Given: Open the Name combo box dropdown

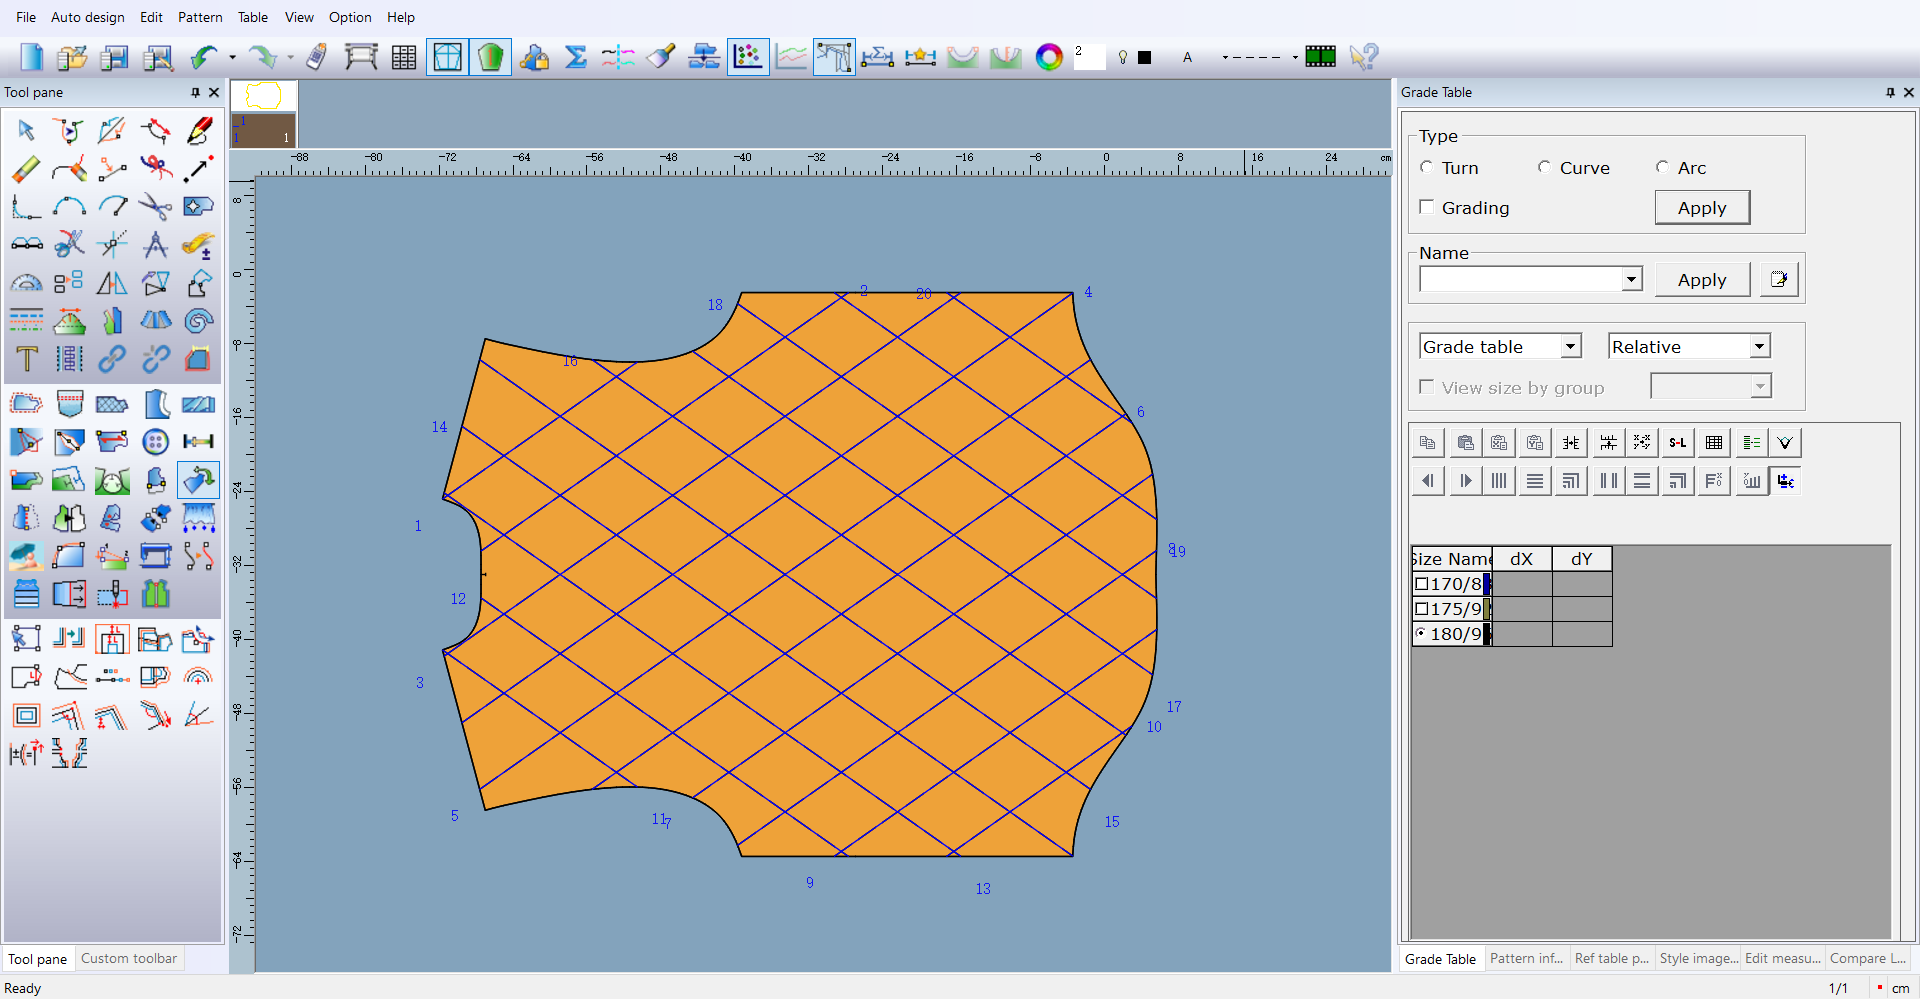Looking at the screenshot, I should coord(1632,279).
